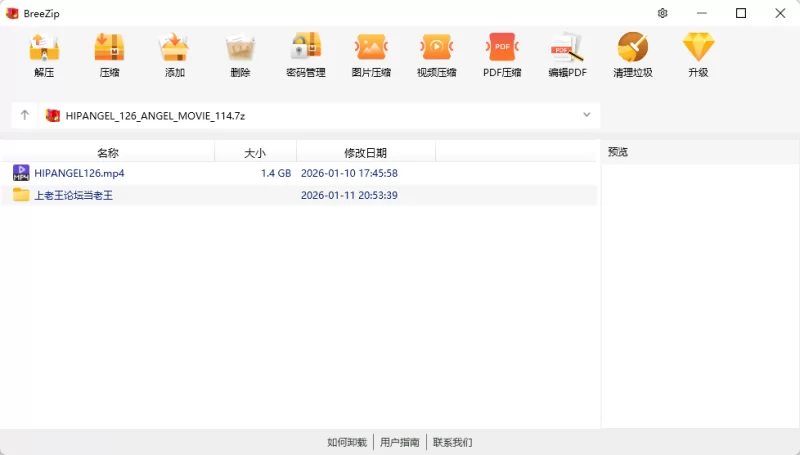Open the 解压 extract tool

click(x=44, y=55)
